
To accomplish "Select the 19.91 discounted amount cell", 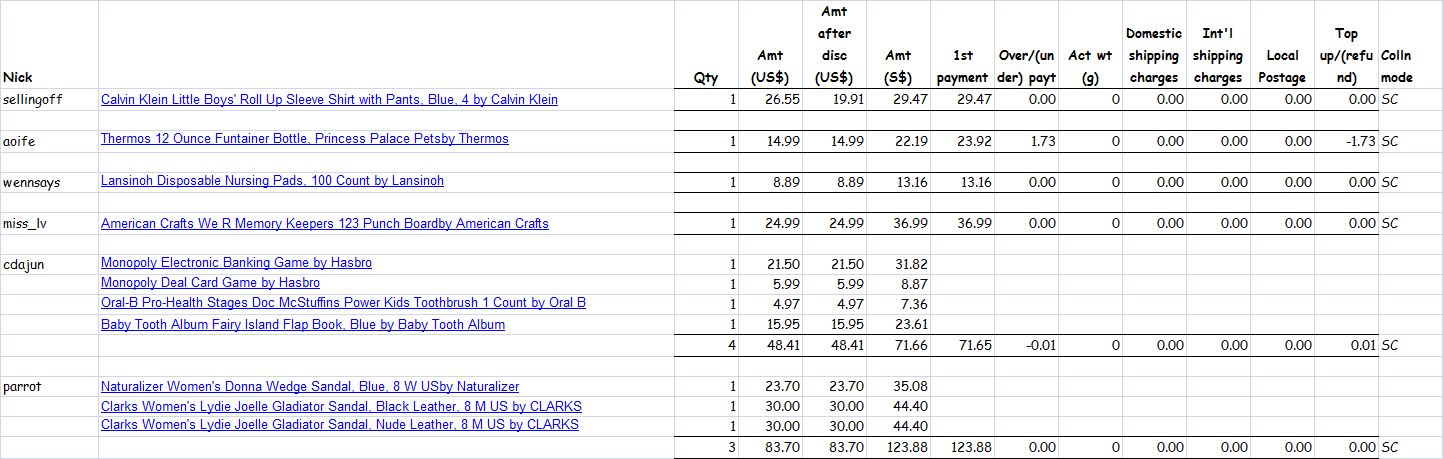I will pyautogui.click(x=834, y=100).
